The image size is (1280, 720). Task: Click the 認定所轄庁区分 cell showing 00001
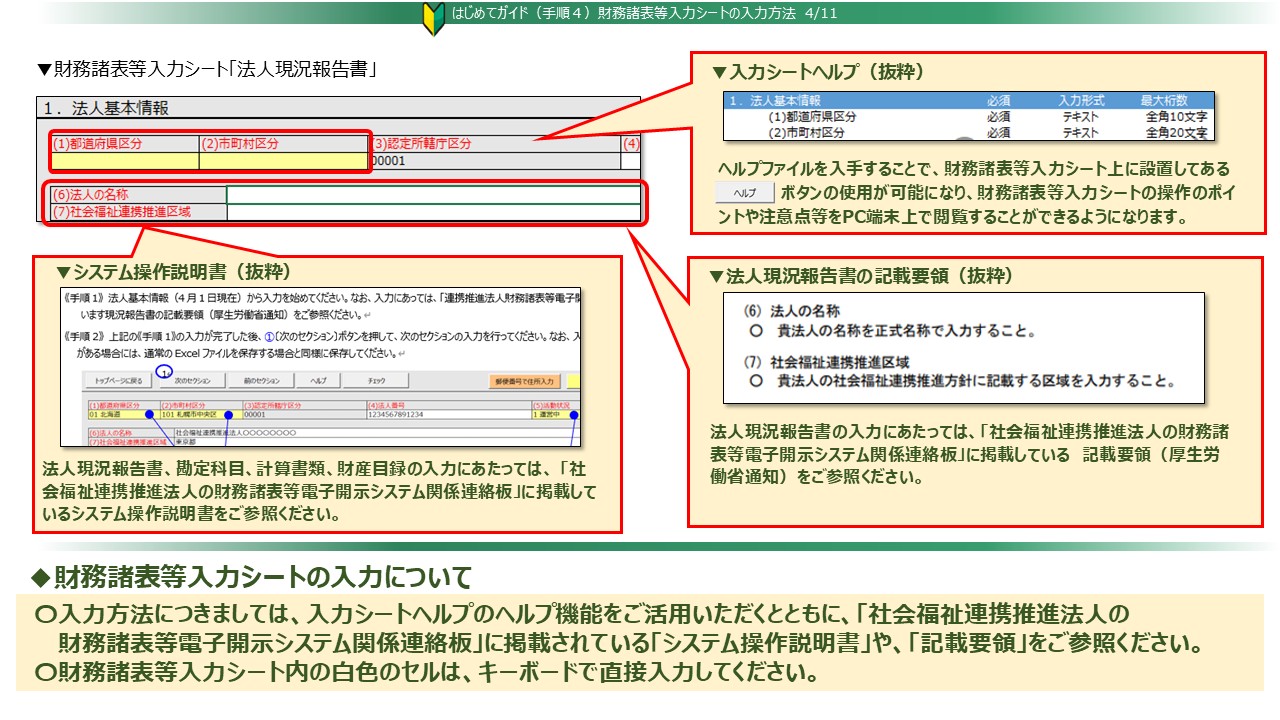(494, 161)
